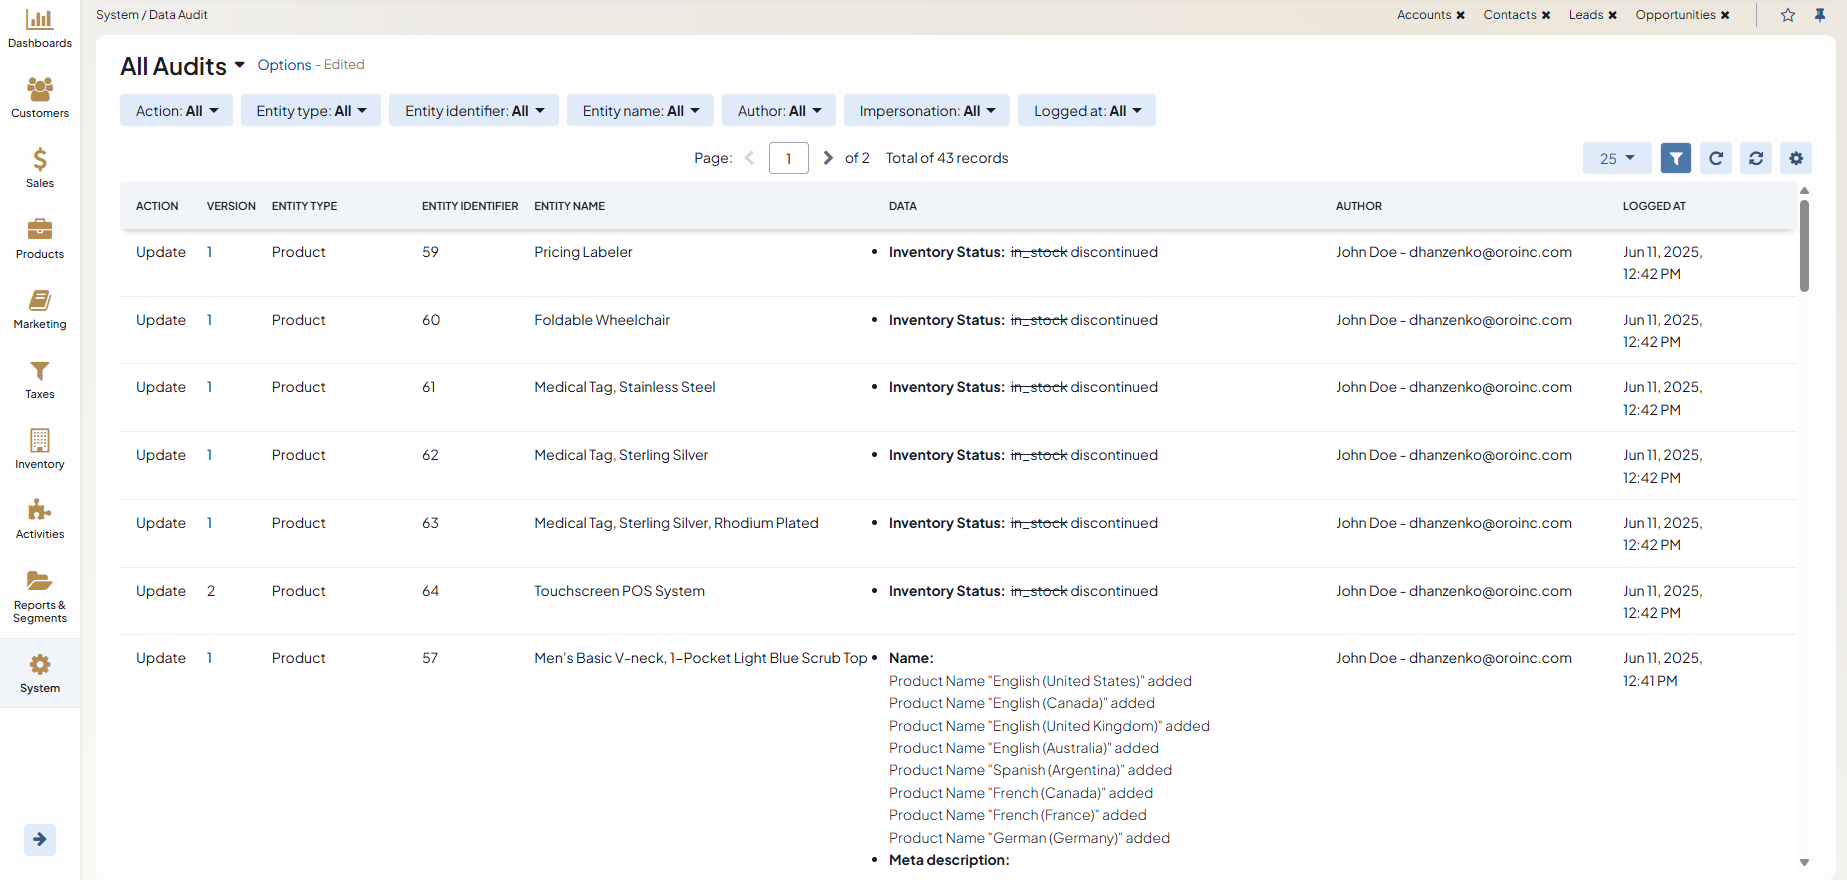Open the Entity type filter dropdown
Image resolution: width=1847 pixels, height=880 pixels.
[311, 111]
